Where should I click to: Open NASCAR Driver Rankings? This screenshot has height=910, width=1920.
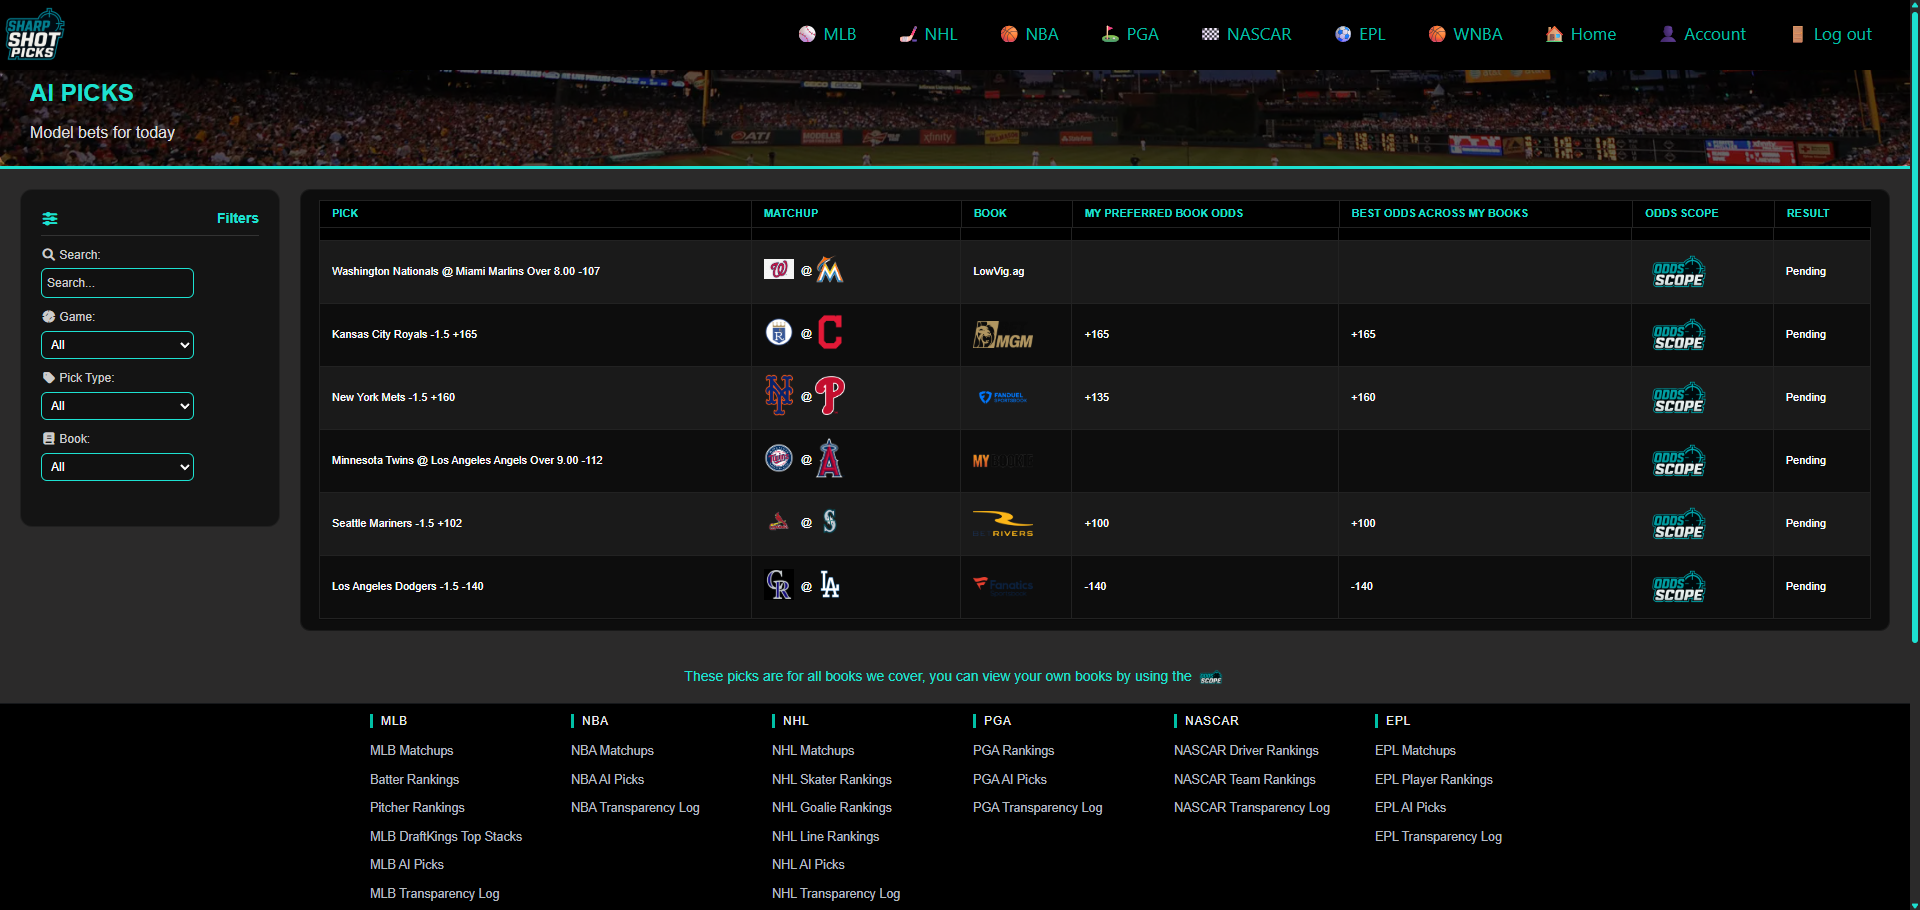1246,750
